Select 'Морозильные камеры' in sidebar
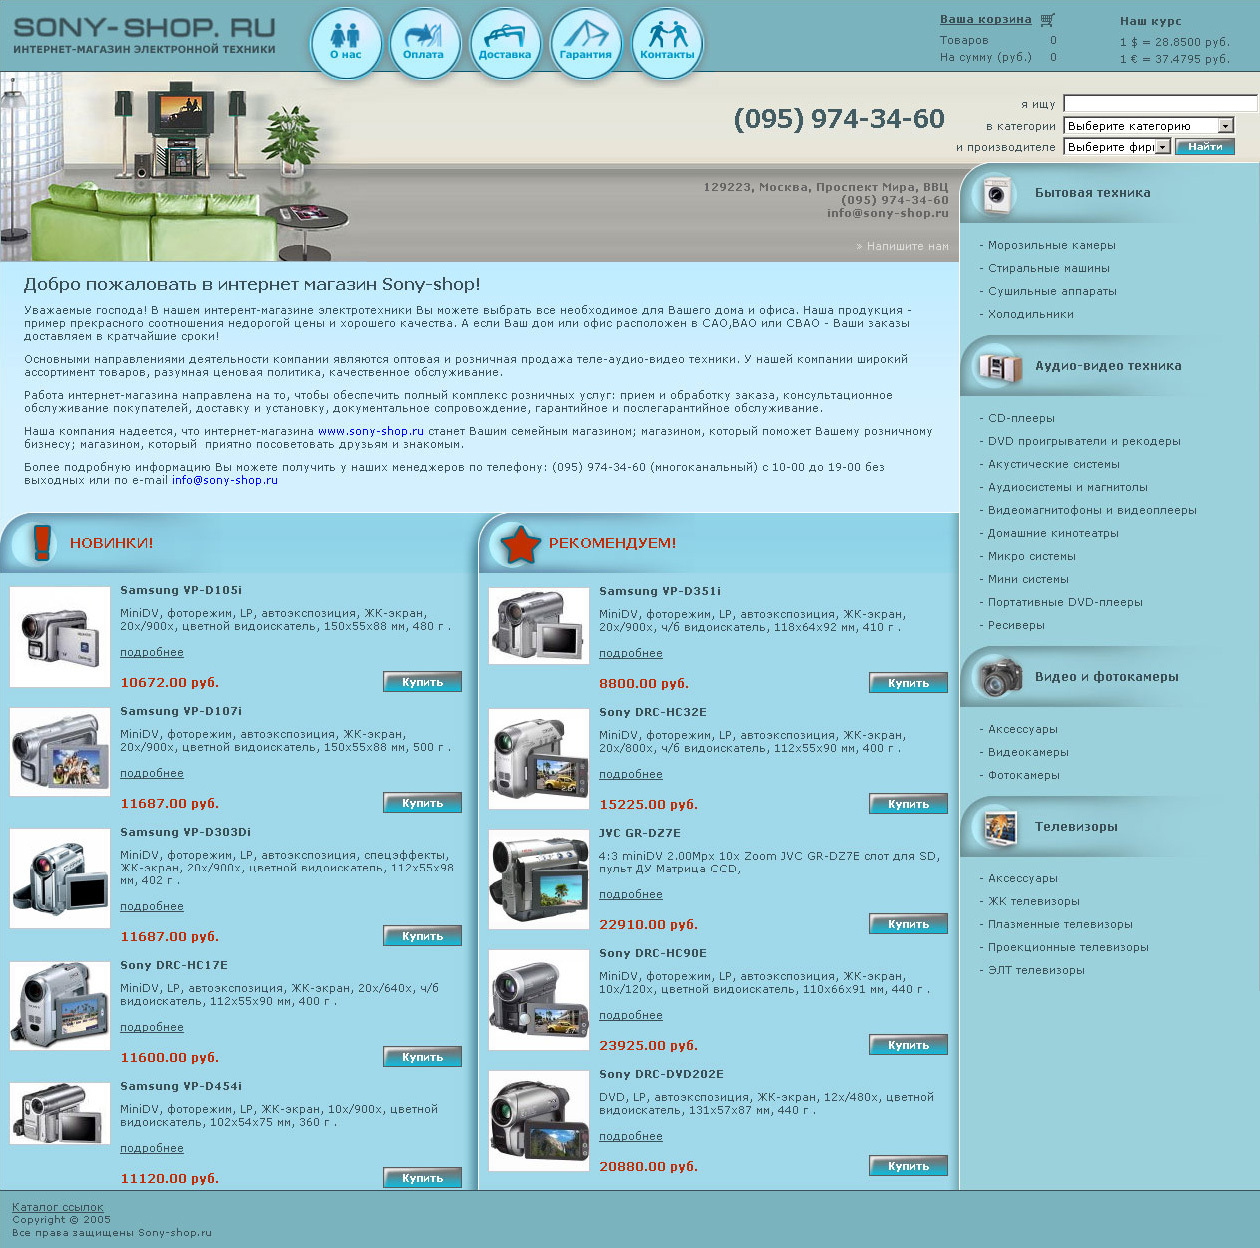This screenshot has height=1248, width=1260. (x=1052, y=245)
